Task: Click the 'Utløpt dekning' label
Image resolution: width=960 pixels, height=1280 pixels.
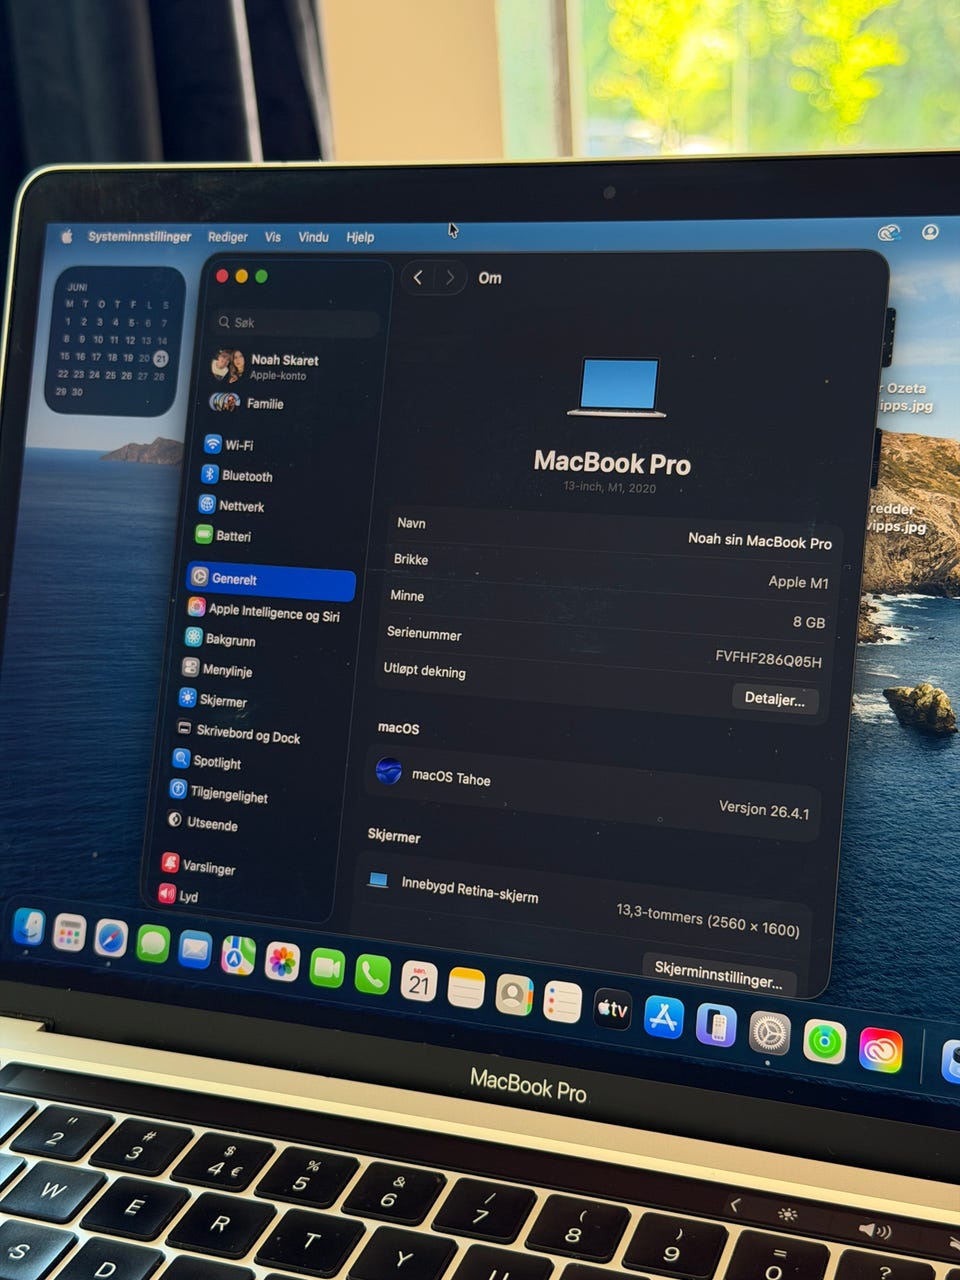Action: pos(425,669)
